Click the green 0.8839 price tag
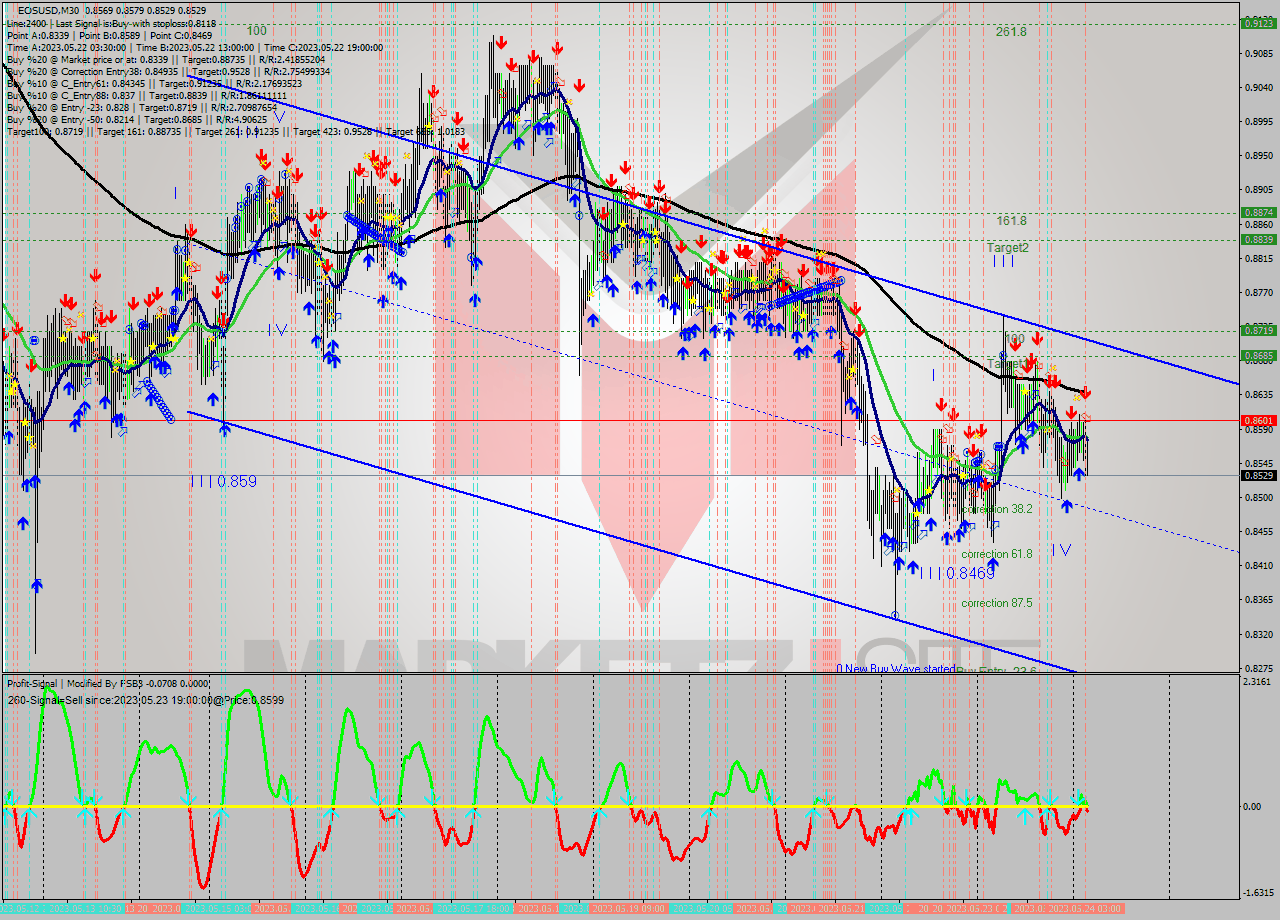This screenshot has width=1280, height=920. (1257, 239)
